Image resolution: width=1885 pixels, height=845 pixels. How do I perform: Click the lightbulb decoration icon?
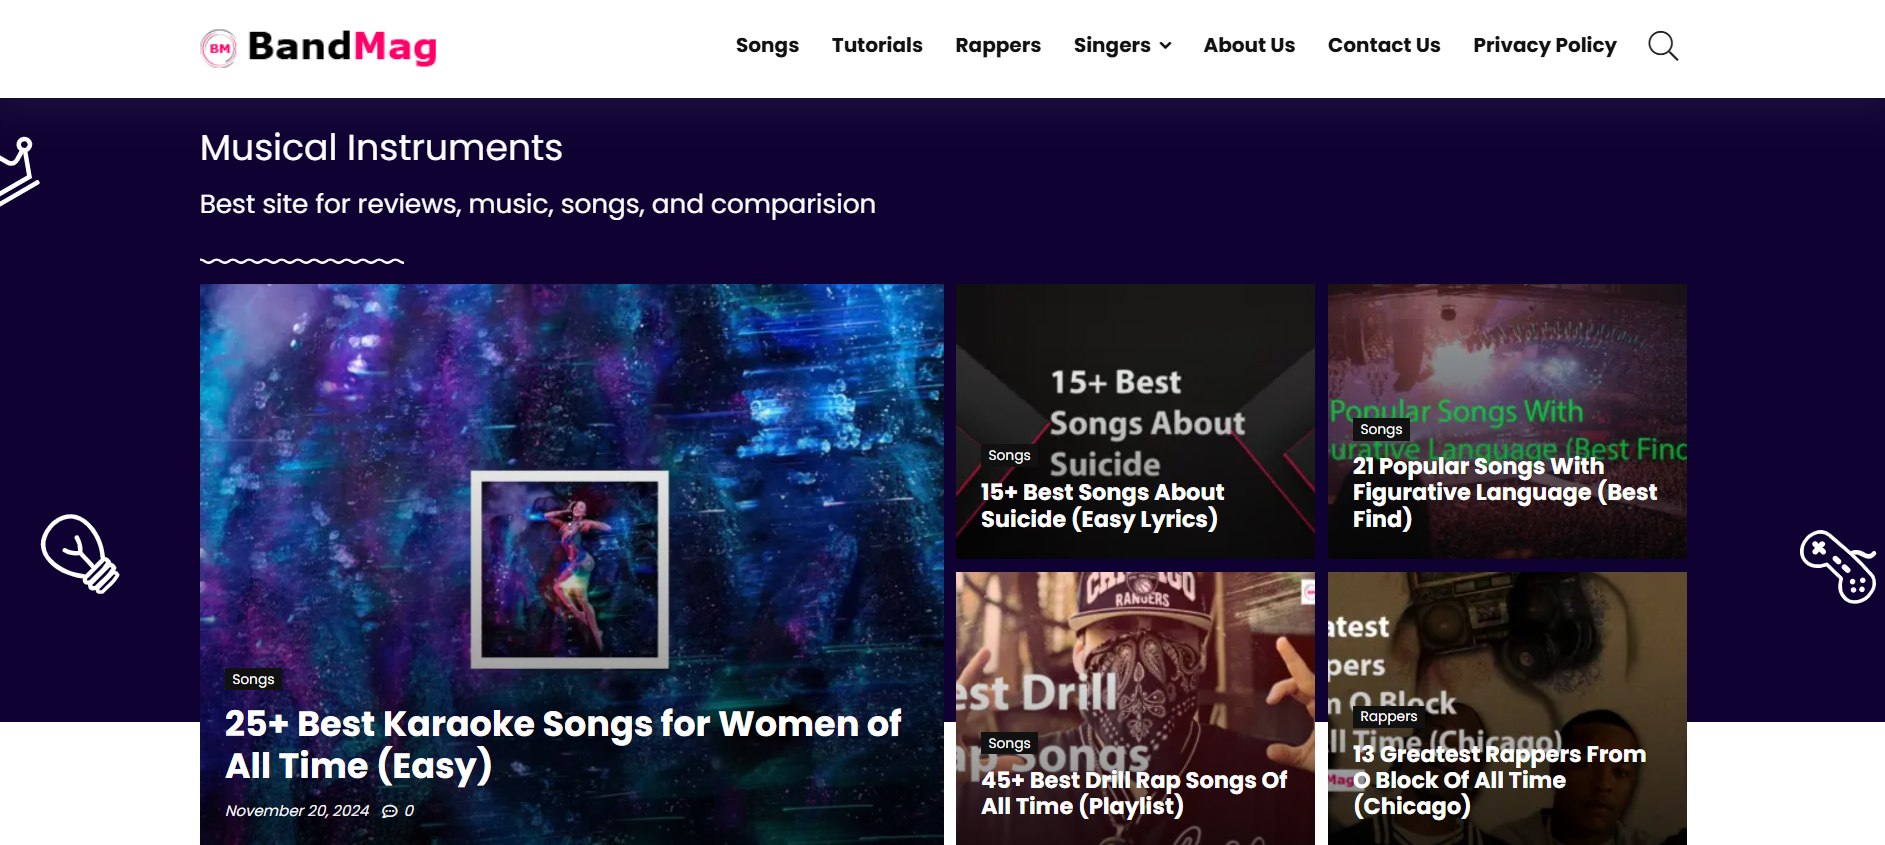tap(79, 553)
